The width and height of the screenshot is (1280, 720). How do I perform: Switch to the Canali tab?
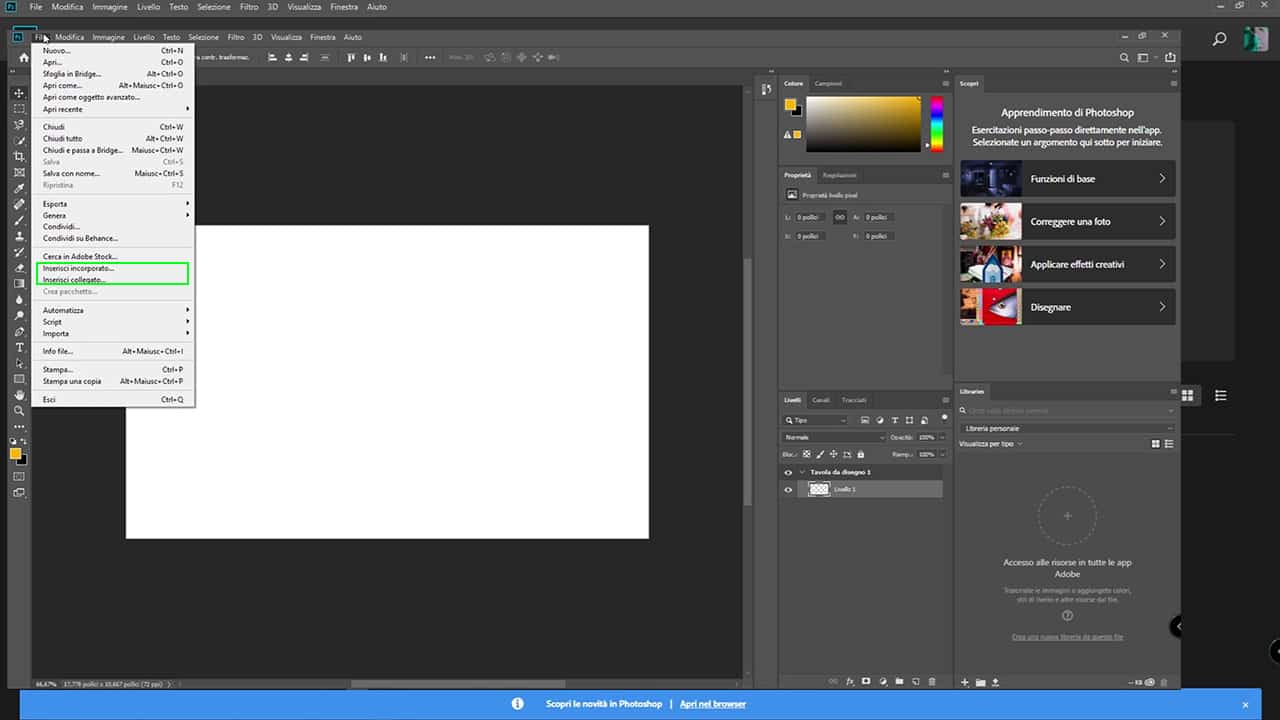(x=820, y=400)
